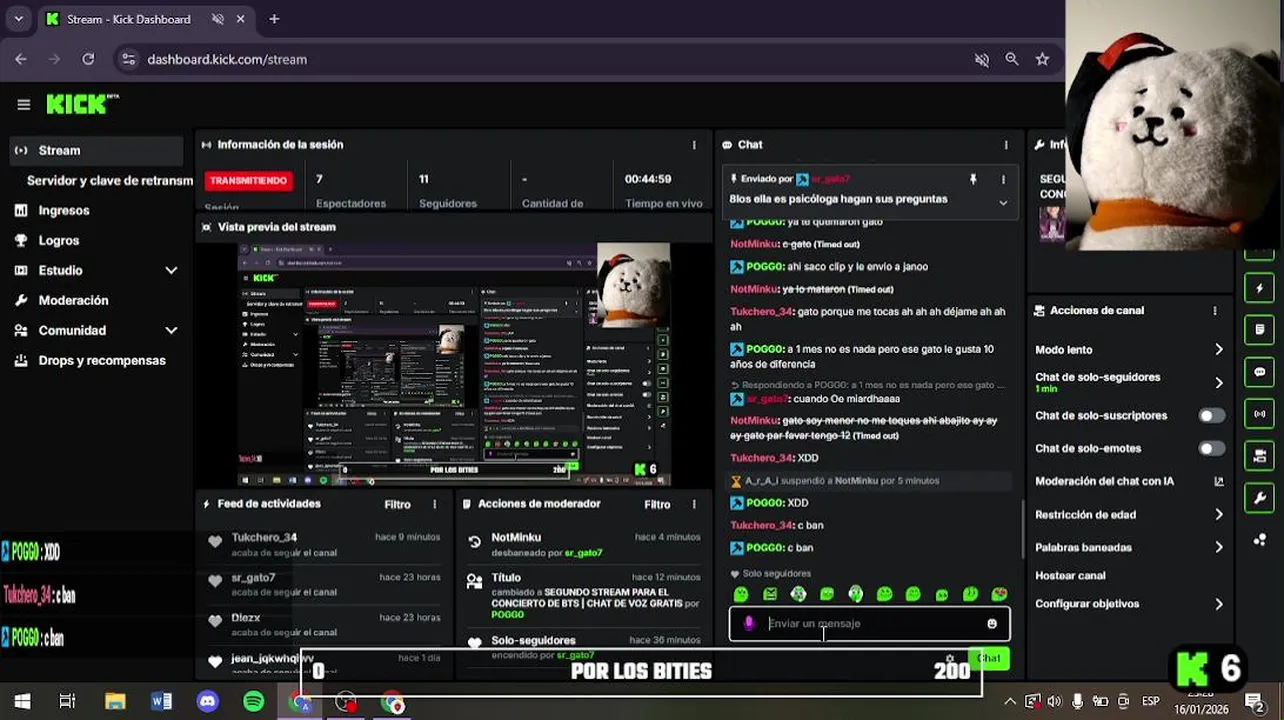Open the tab search dropdown
1284x720 pixels.
[18, 19]
